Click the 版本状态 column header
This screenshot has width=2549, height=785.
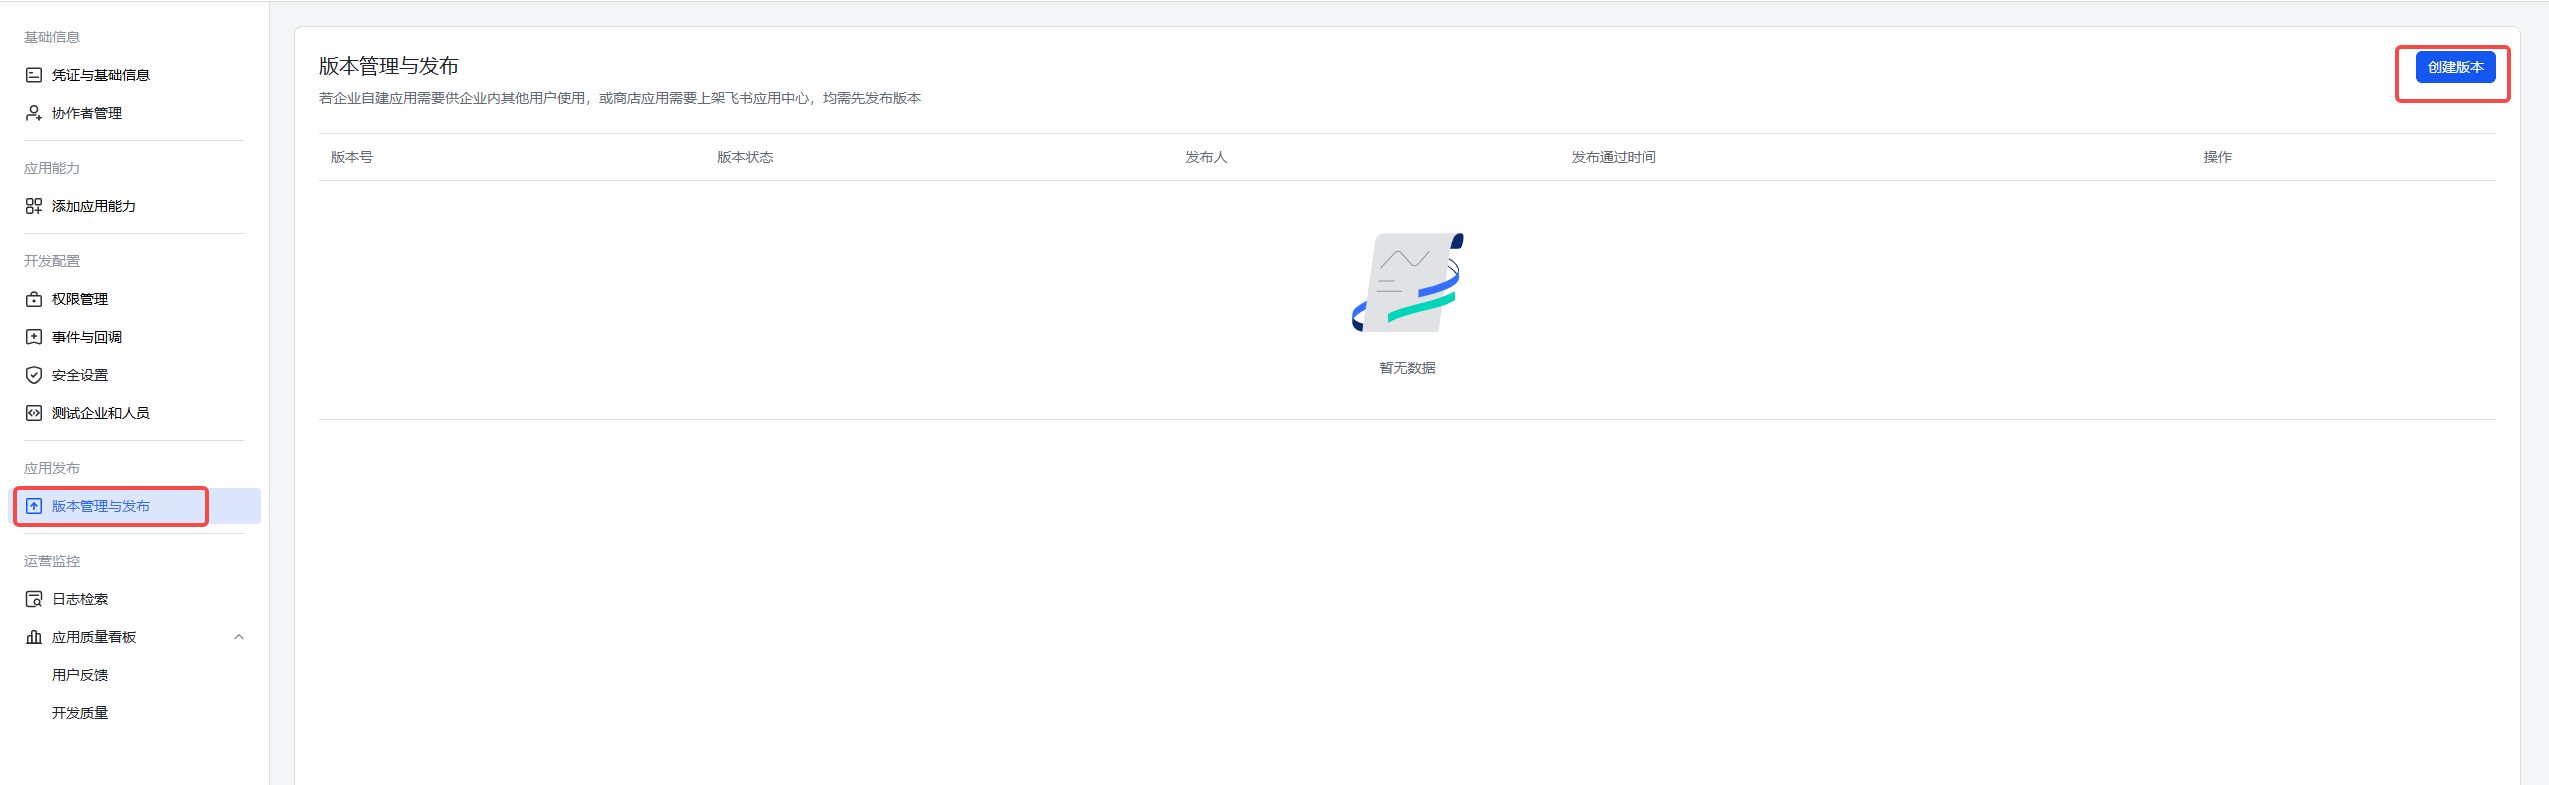click(x=745, y=157)
